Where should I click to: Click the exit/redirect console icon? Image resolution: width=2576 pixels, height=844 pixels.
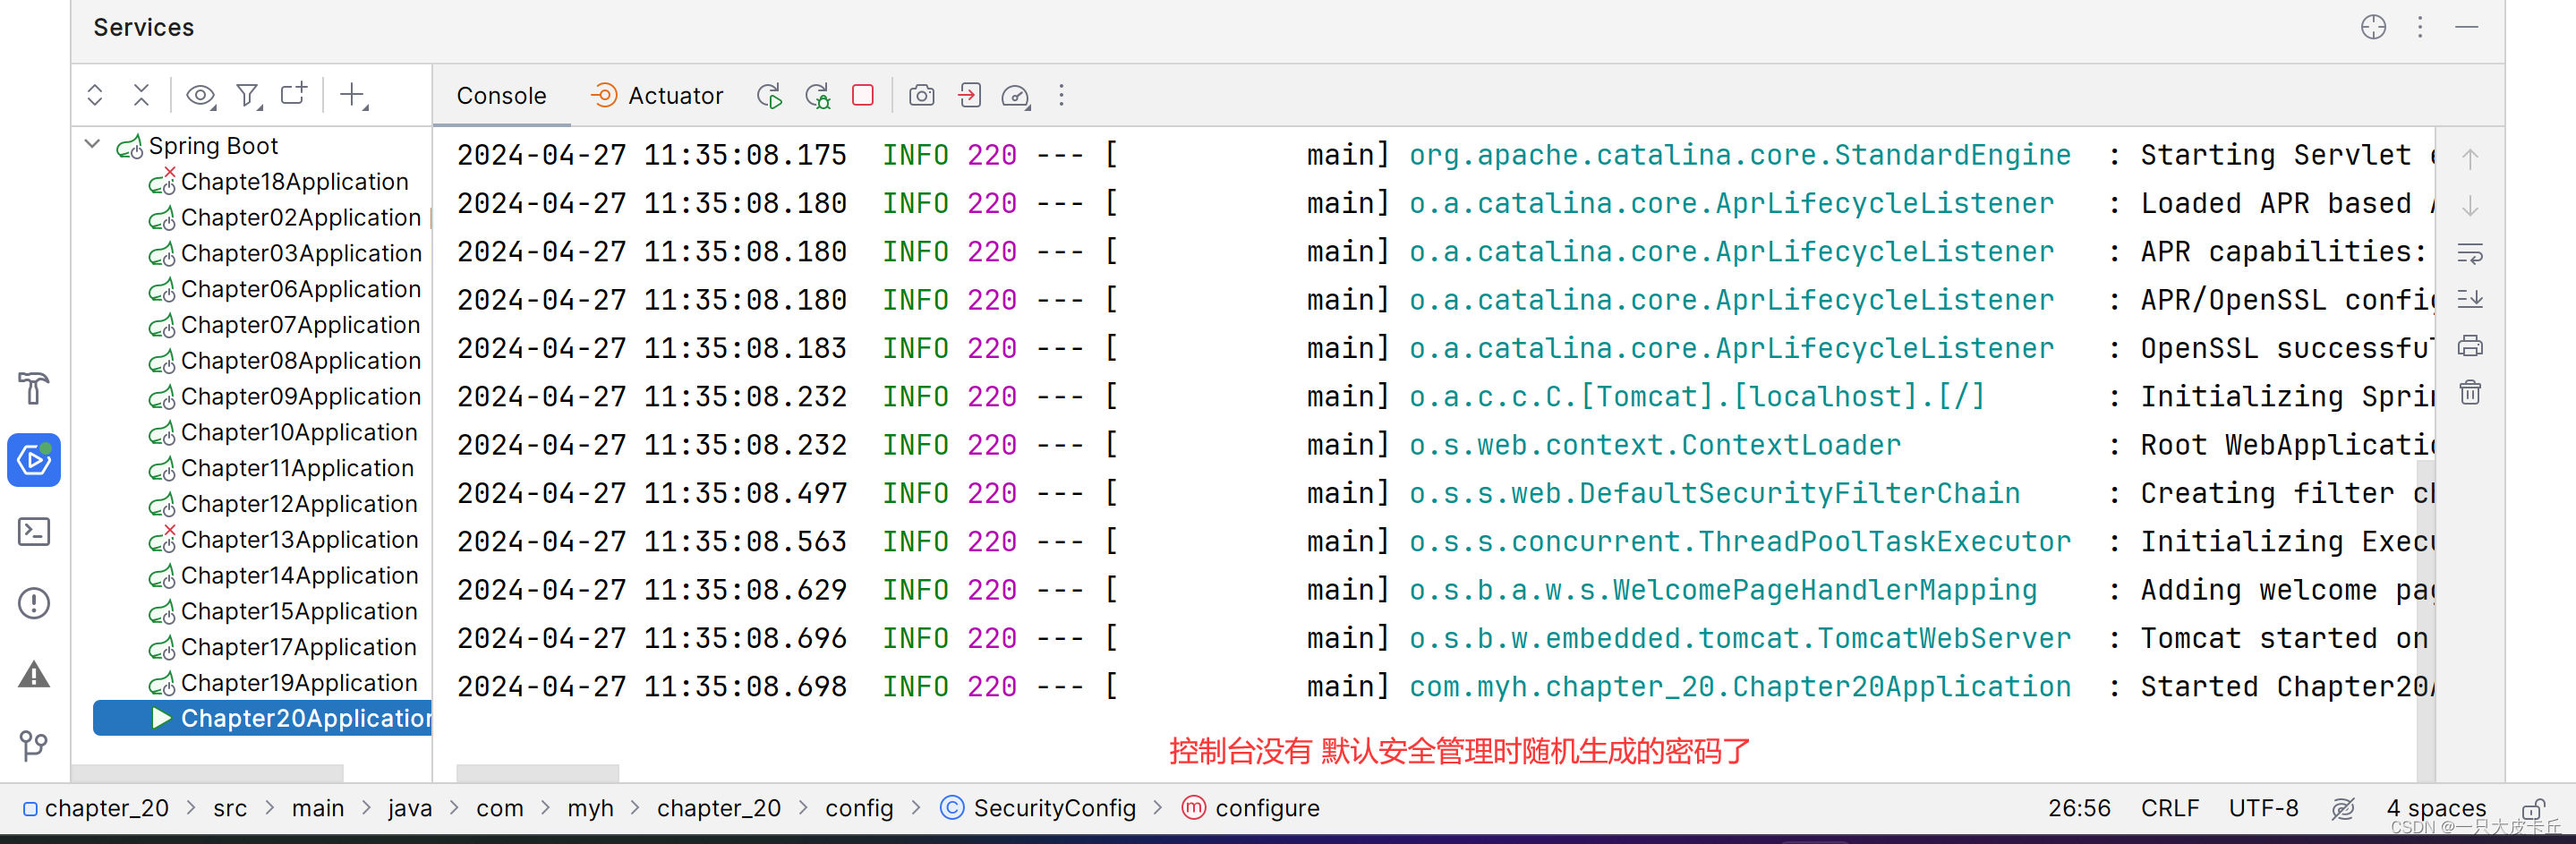point(969,96)
